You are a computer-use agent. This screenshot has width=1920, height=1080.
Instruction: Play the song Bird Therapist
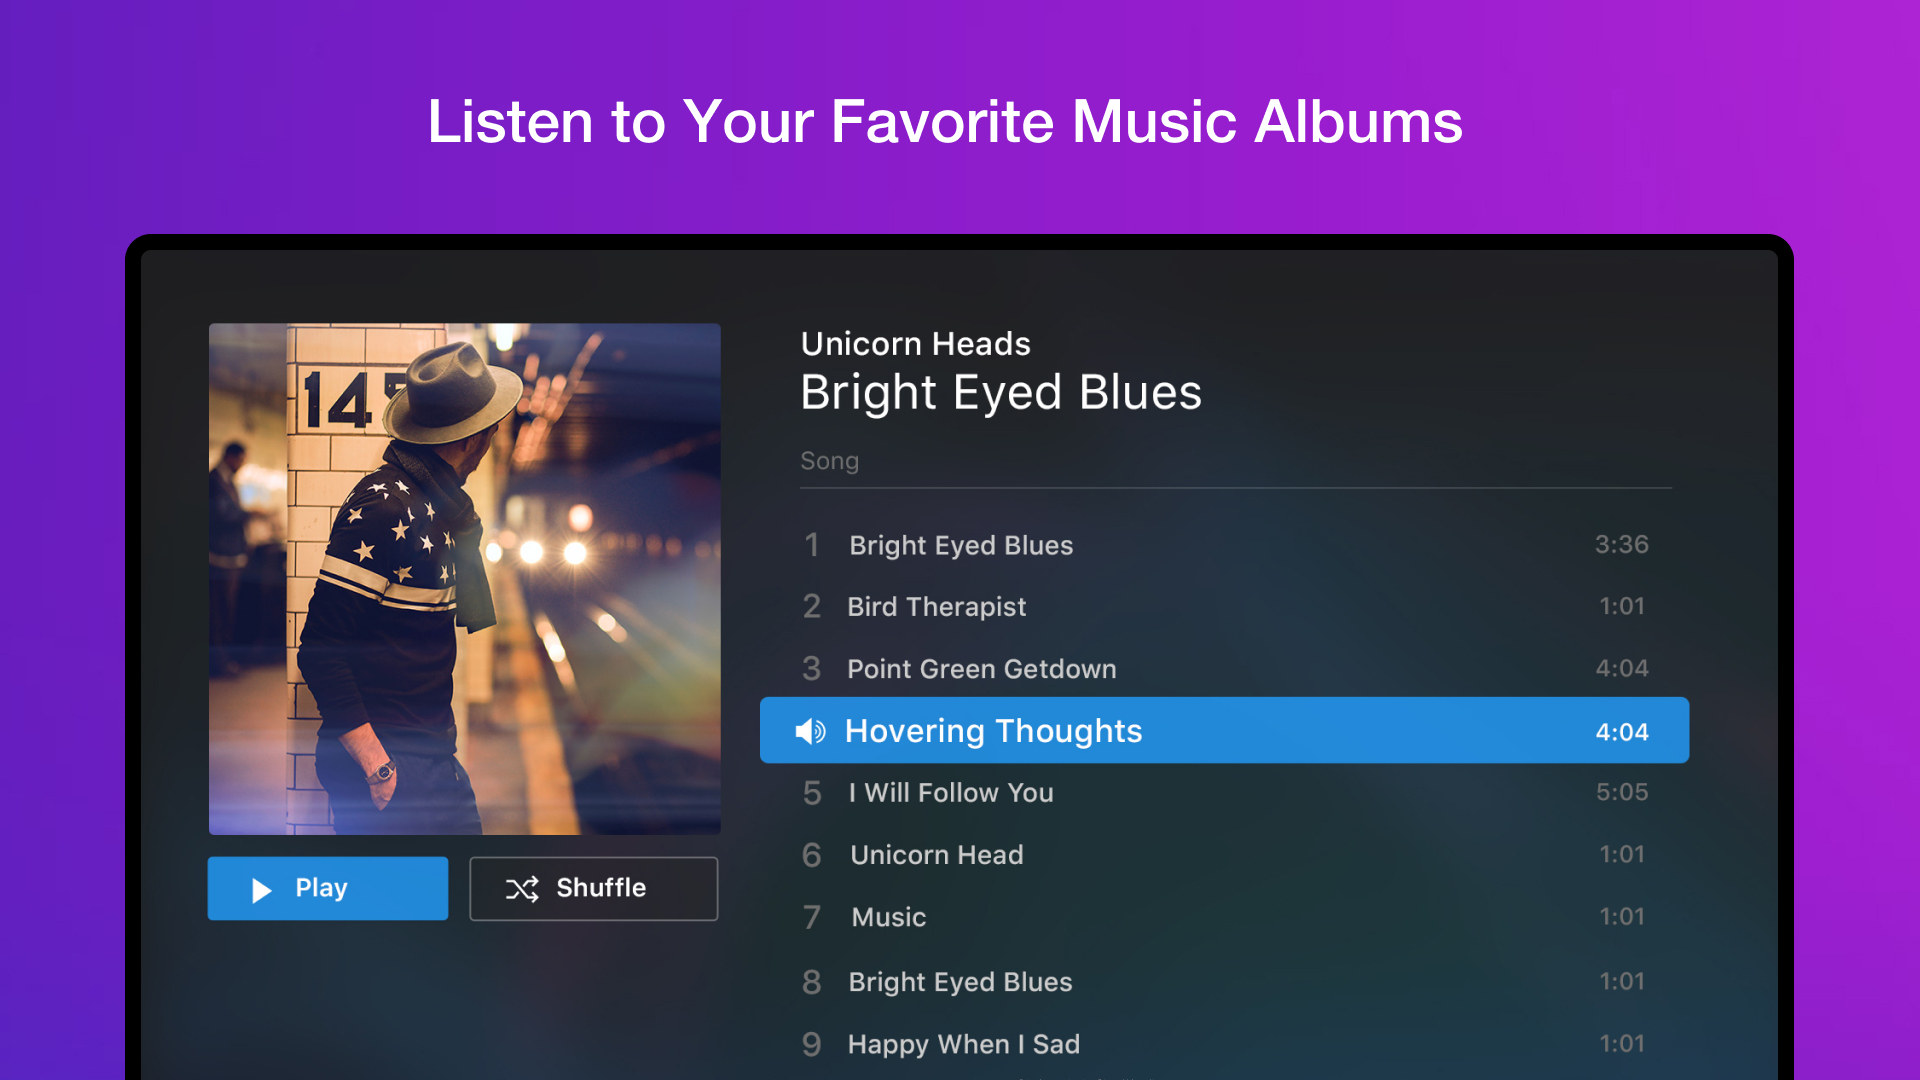936,607
